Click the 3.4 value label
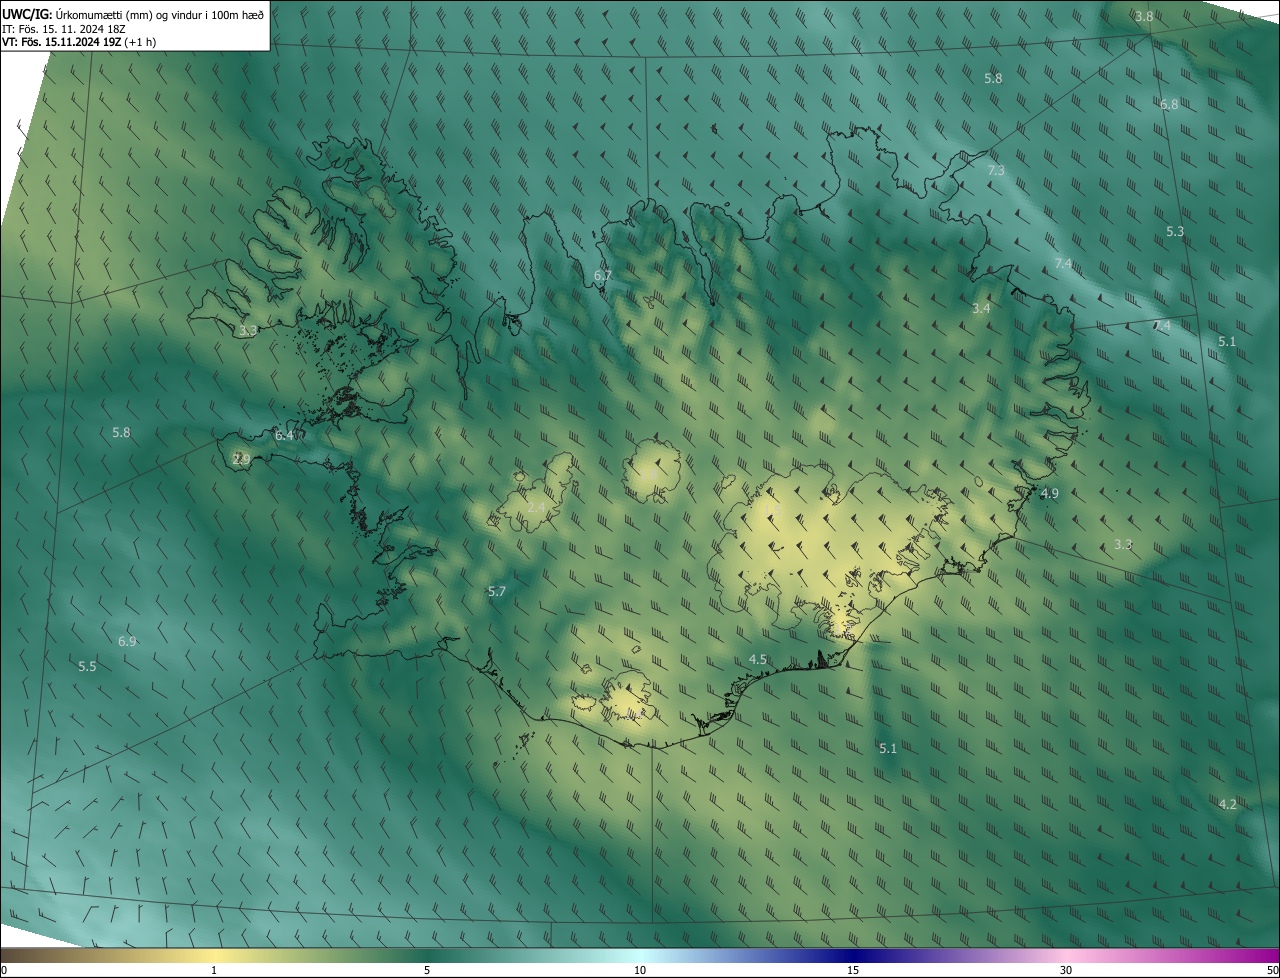The width and height of the screenshot is (1280, 978). [981, 309]
